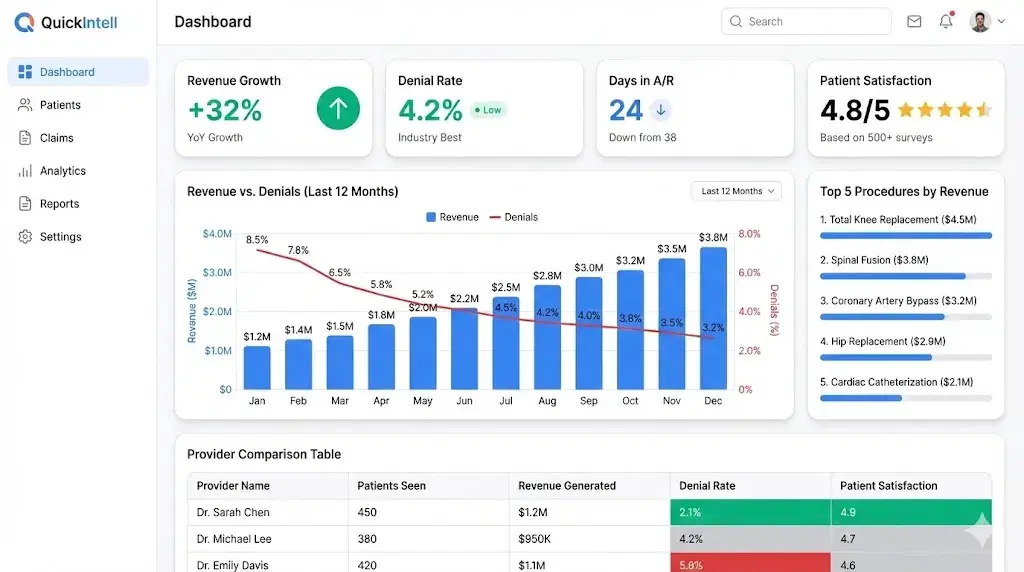Click the 4.2% denial rate value
Image resolution: width=1024 pixels, height=572 pixels.
[430, 110]
